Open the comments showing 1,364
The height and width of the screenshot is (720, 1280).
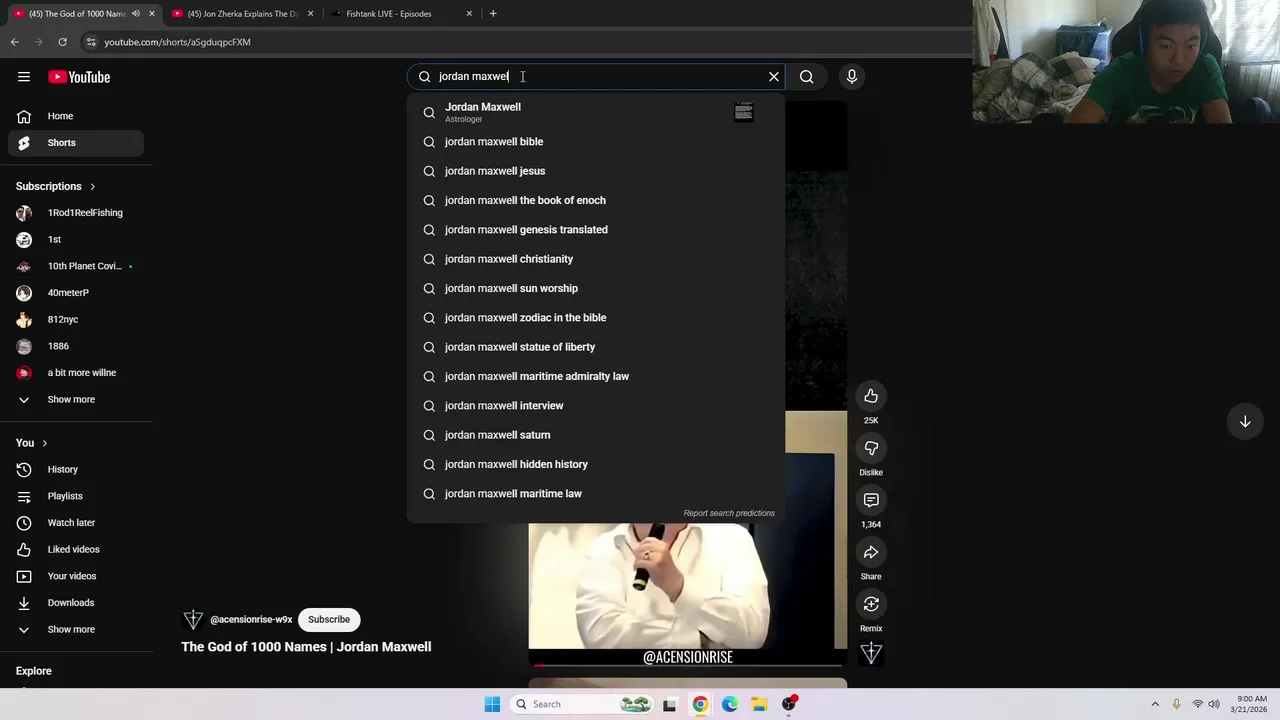(871, 500)
